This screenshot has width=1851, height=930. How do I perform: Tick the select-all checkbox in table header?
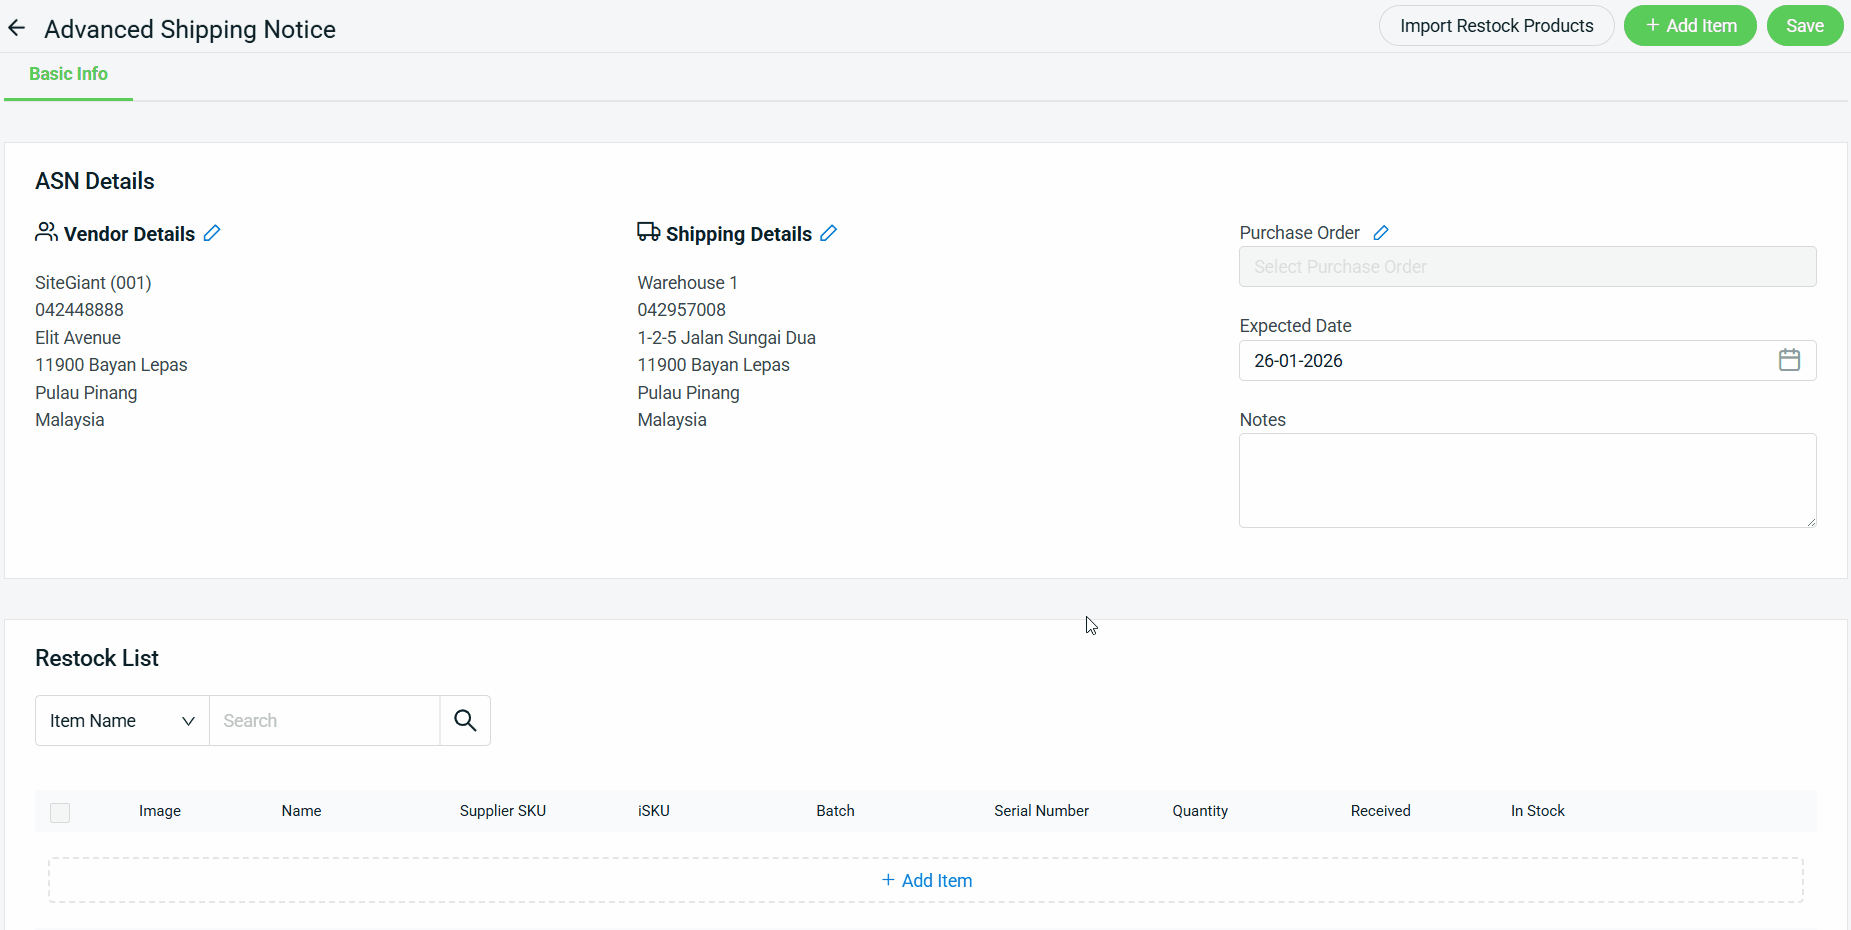60,812
